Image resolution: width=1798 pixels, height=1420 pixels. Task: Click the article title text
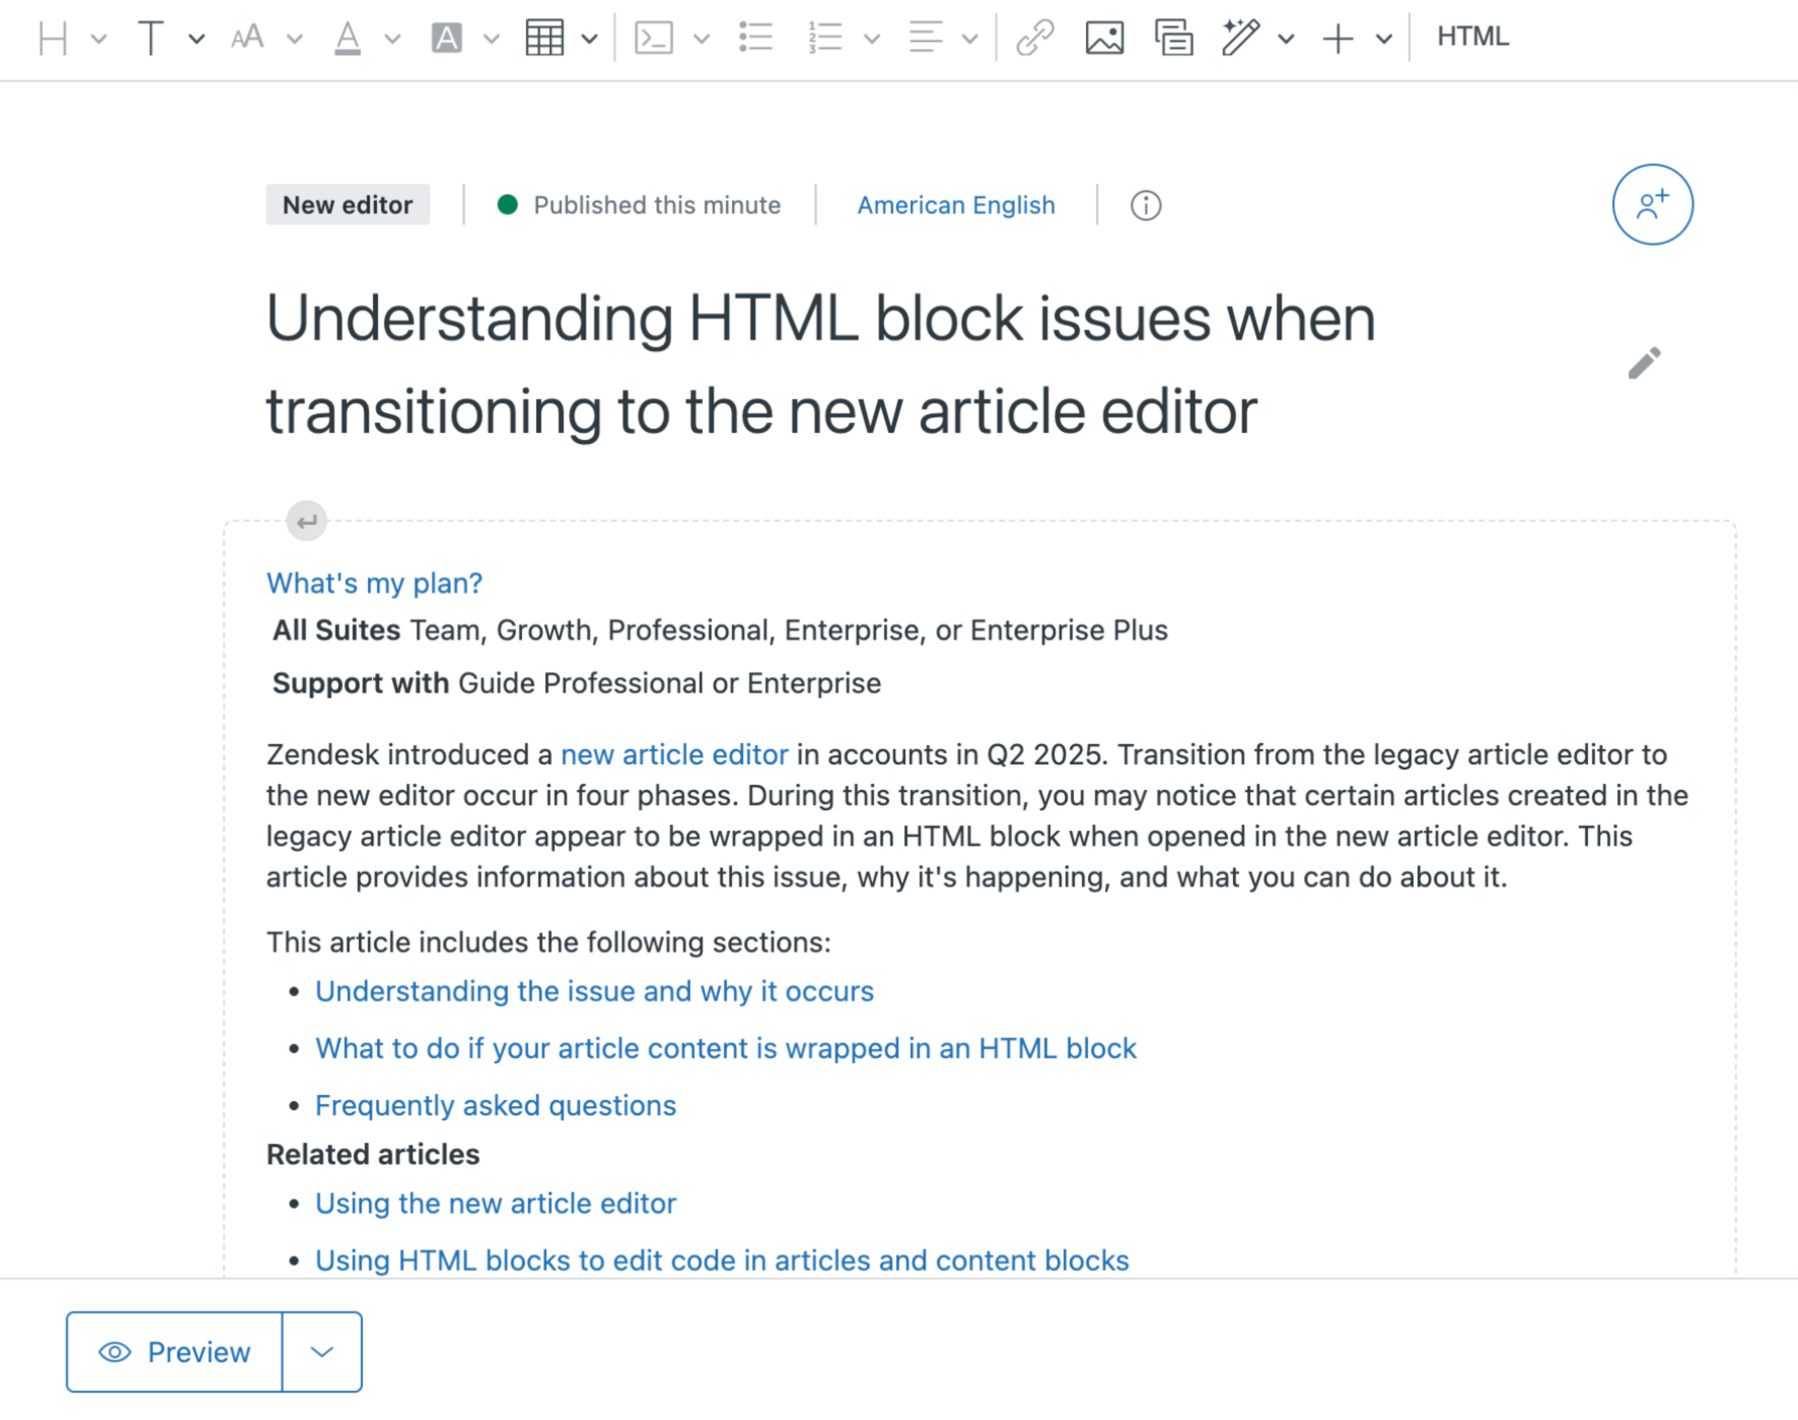pyautogui.click(x=821, y=365)
